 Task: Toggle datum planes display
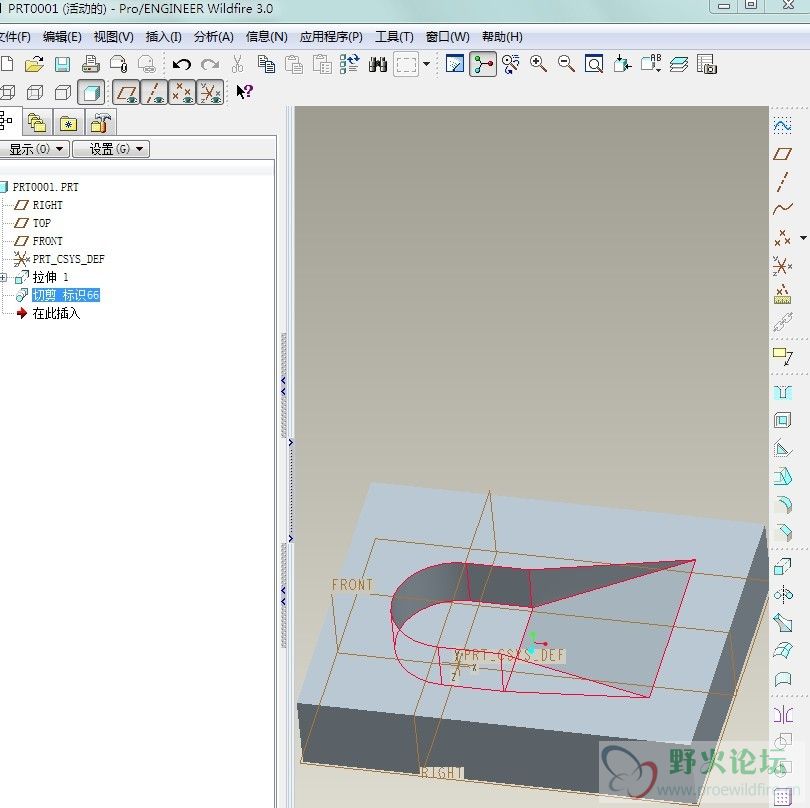tap(126, 92)
